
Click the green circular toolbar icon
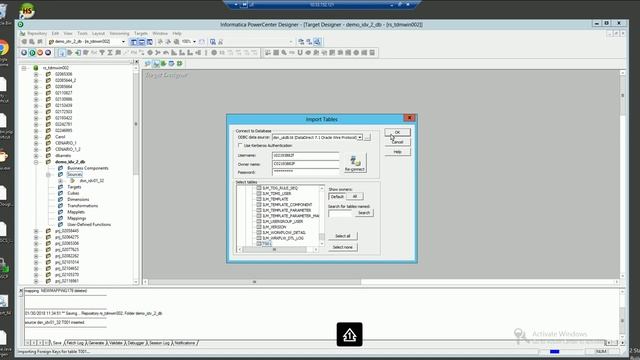click(32, 53)
